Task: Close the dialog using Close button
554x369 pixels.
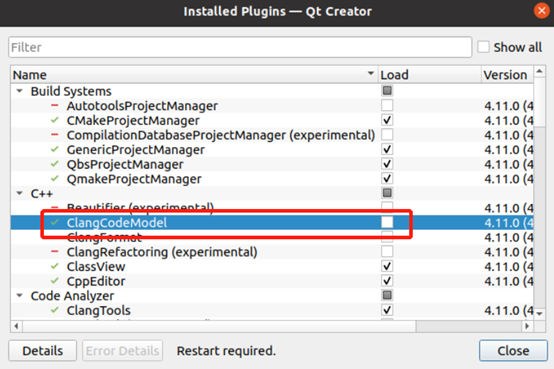Action: [x=513, y=351]
